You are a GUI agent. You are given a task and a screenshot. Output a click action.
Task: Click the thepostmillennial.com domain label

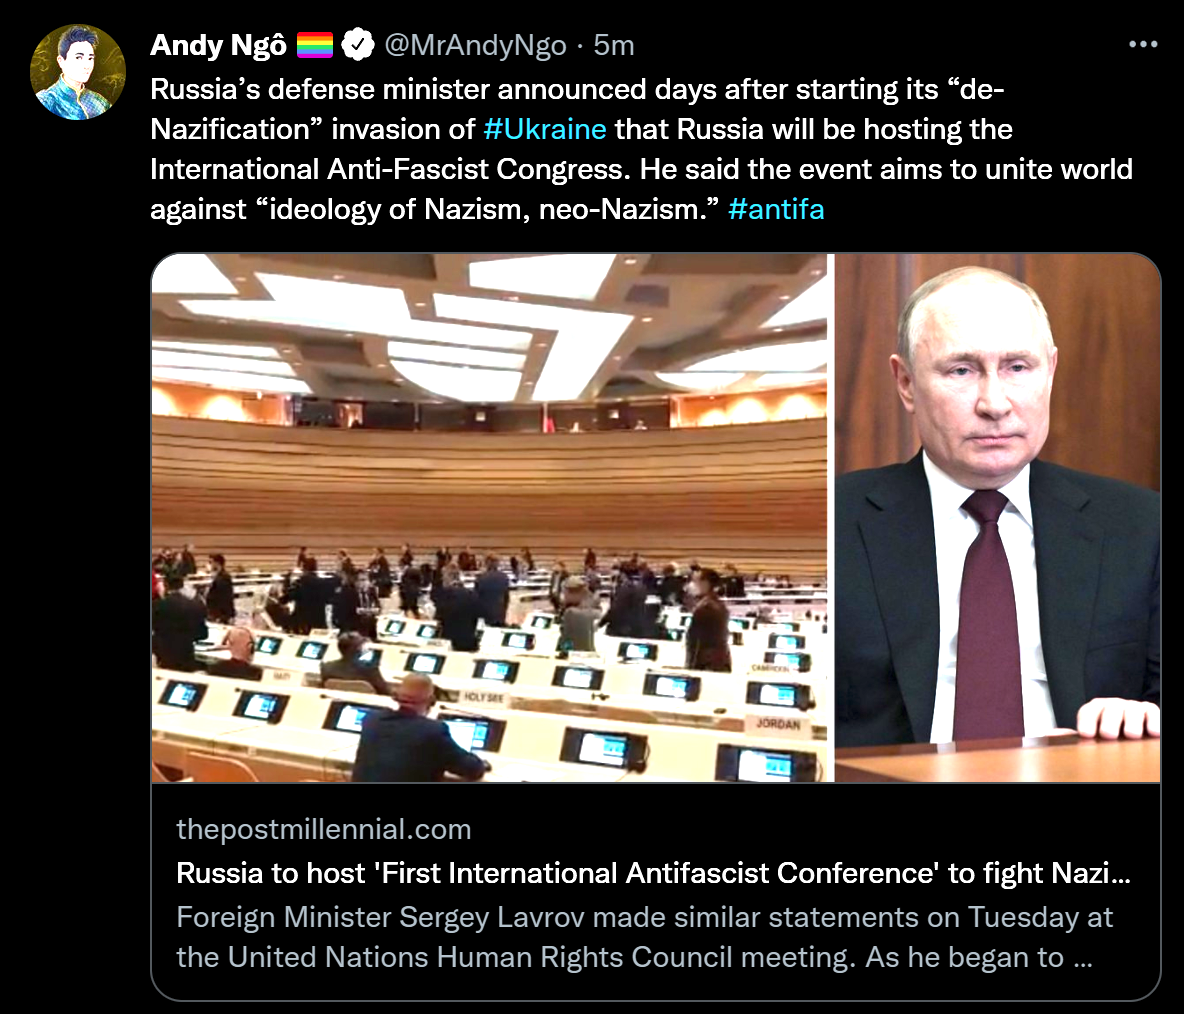323,829
